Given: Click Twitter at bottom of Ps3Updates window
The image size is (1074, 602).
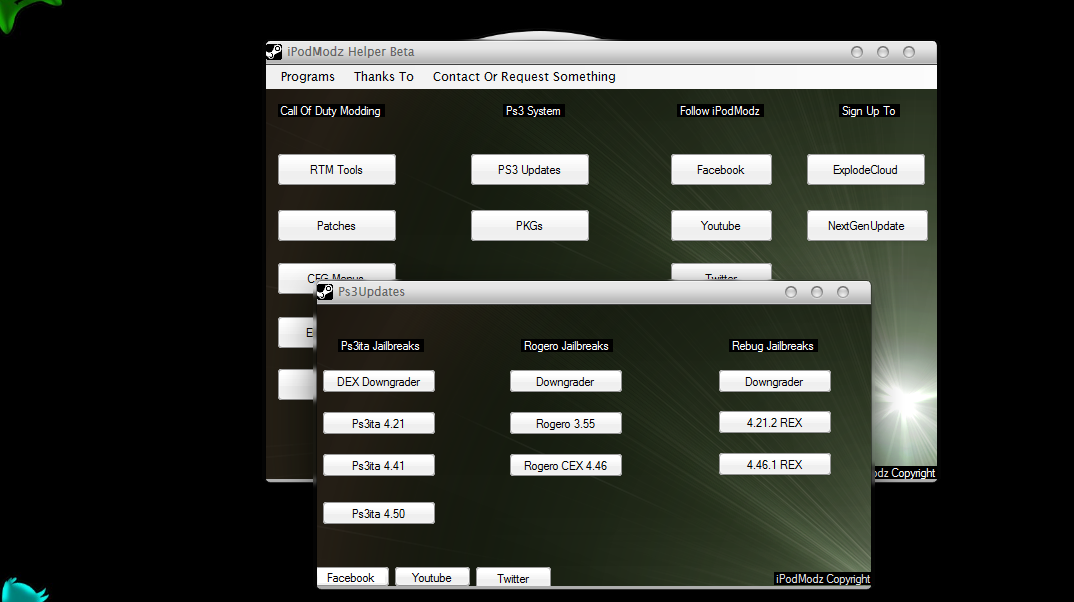Looking at the screenshot, I should (x=513, y=577).
